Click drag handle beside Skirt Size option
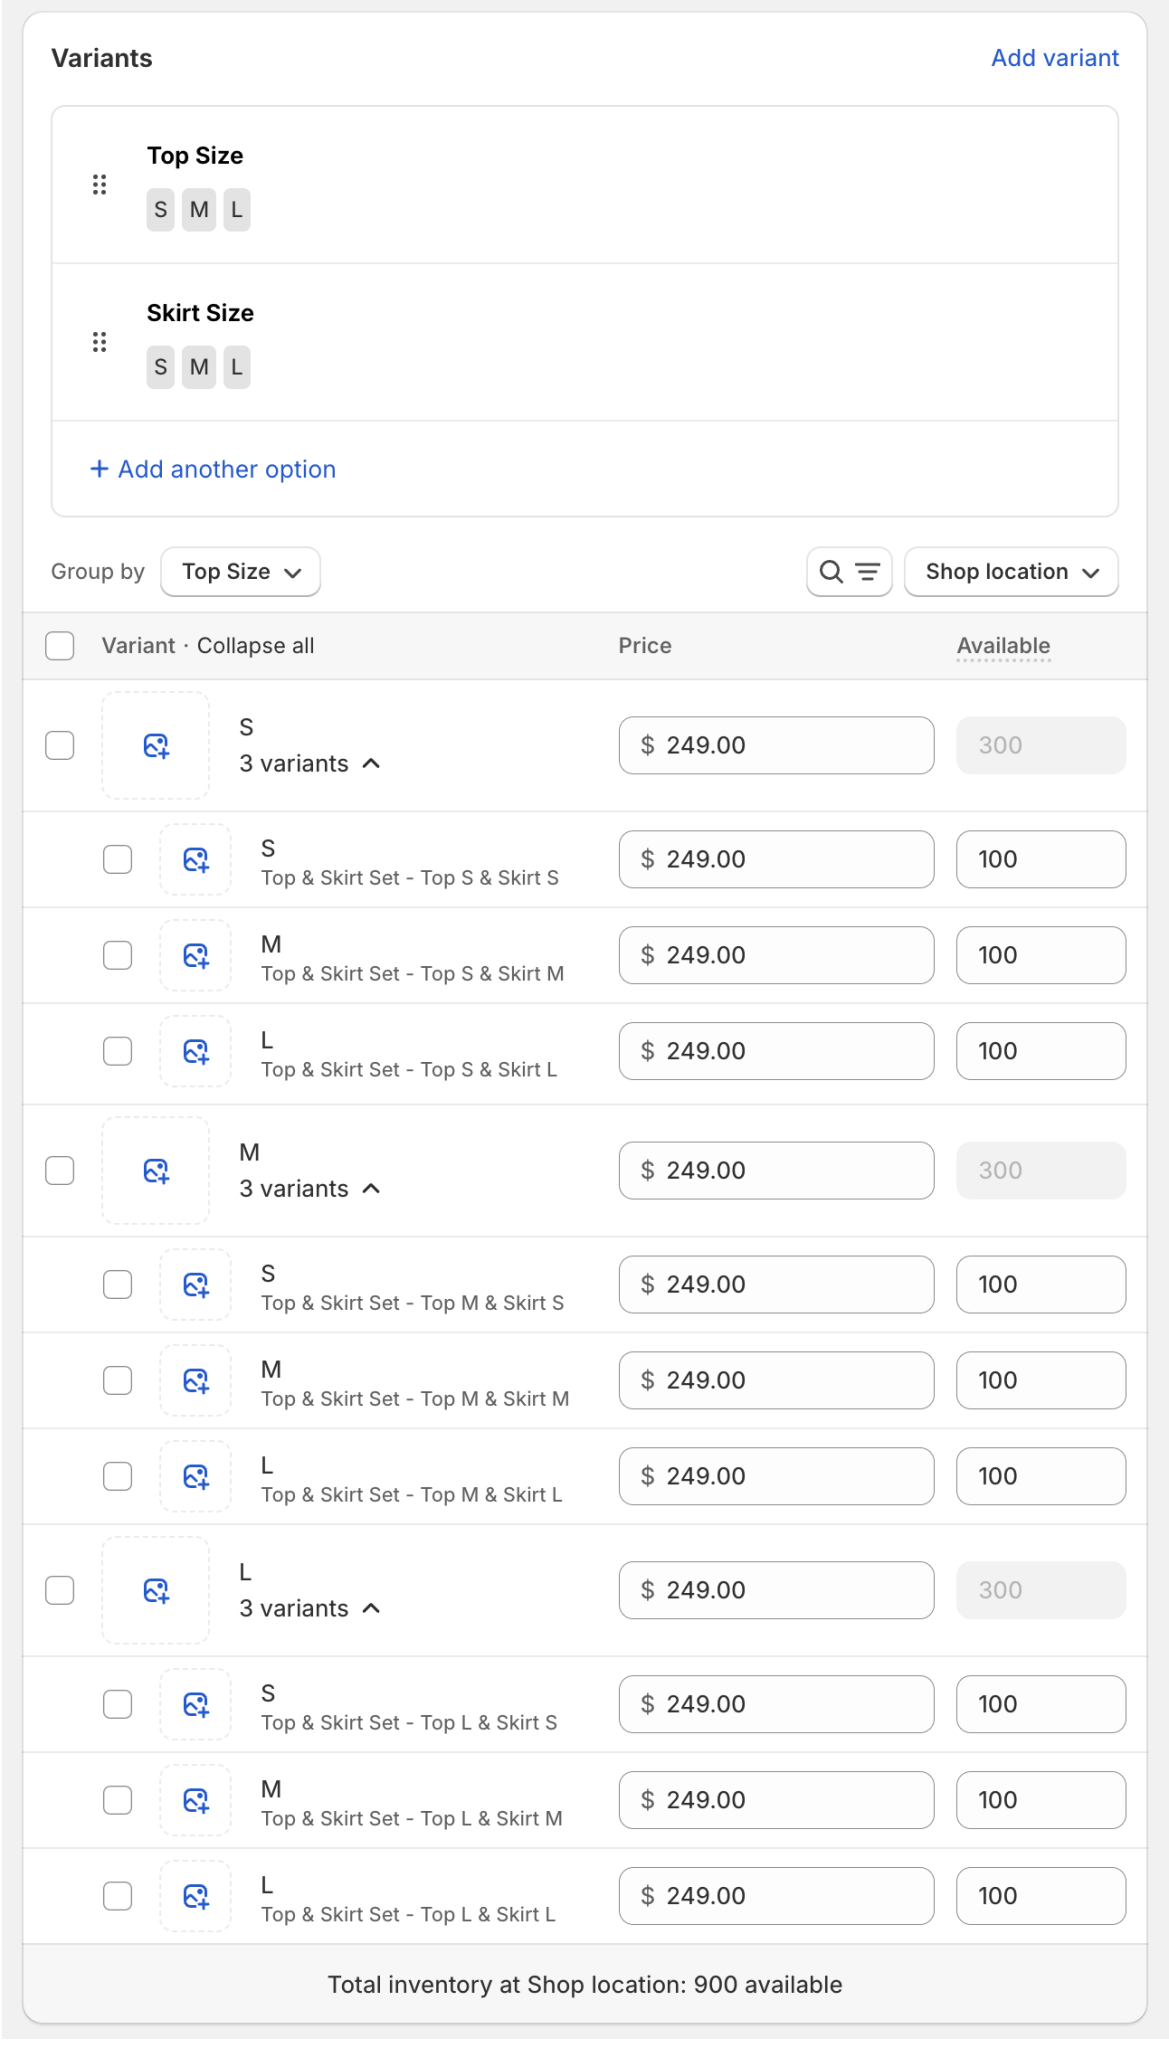This screenshot has width=1169, height=2048. [x=99, y=342]
